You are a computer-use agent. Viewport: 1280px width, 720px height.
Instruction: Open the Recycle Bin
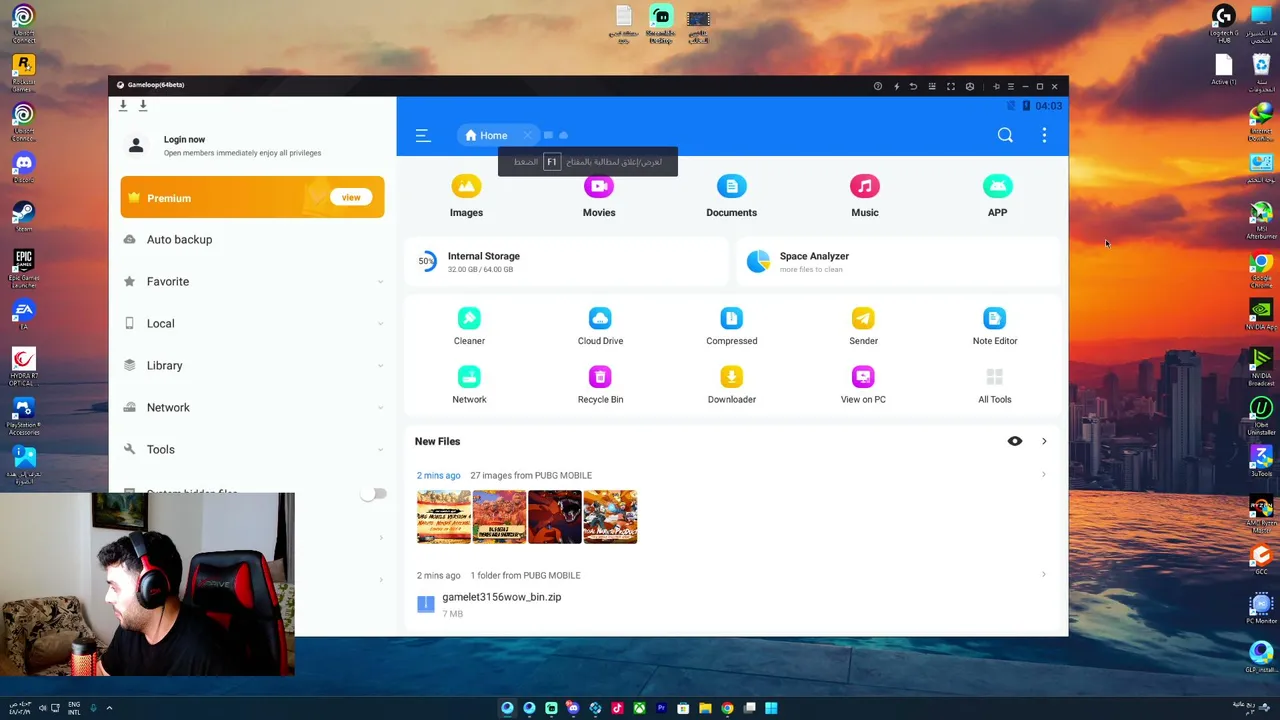(600, 385)
